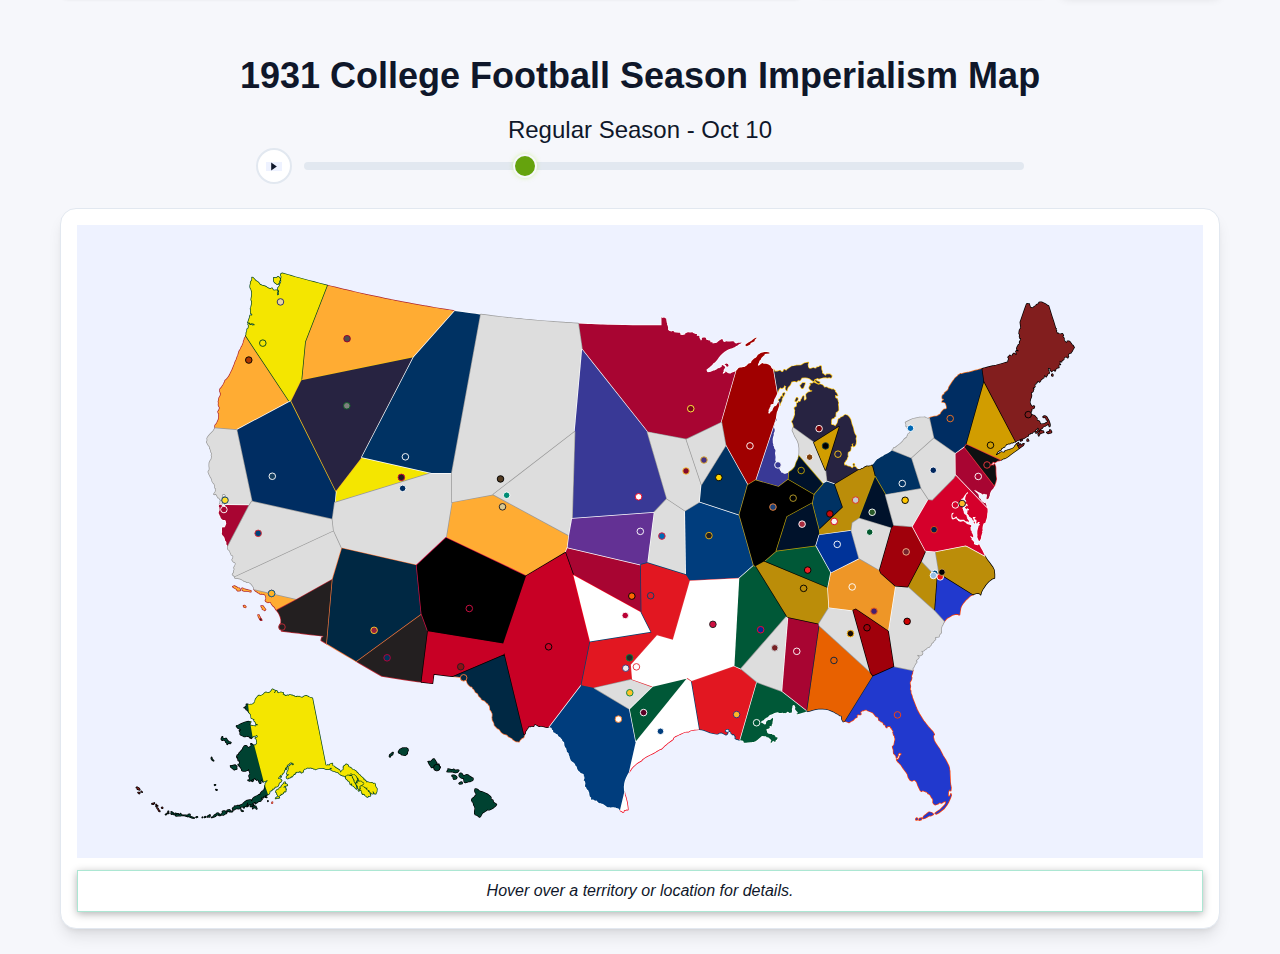This screenshot has width=1280, height=954.
Task: Click the 1931 College Football Season title
Action: click(x=640, y=74)
